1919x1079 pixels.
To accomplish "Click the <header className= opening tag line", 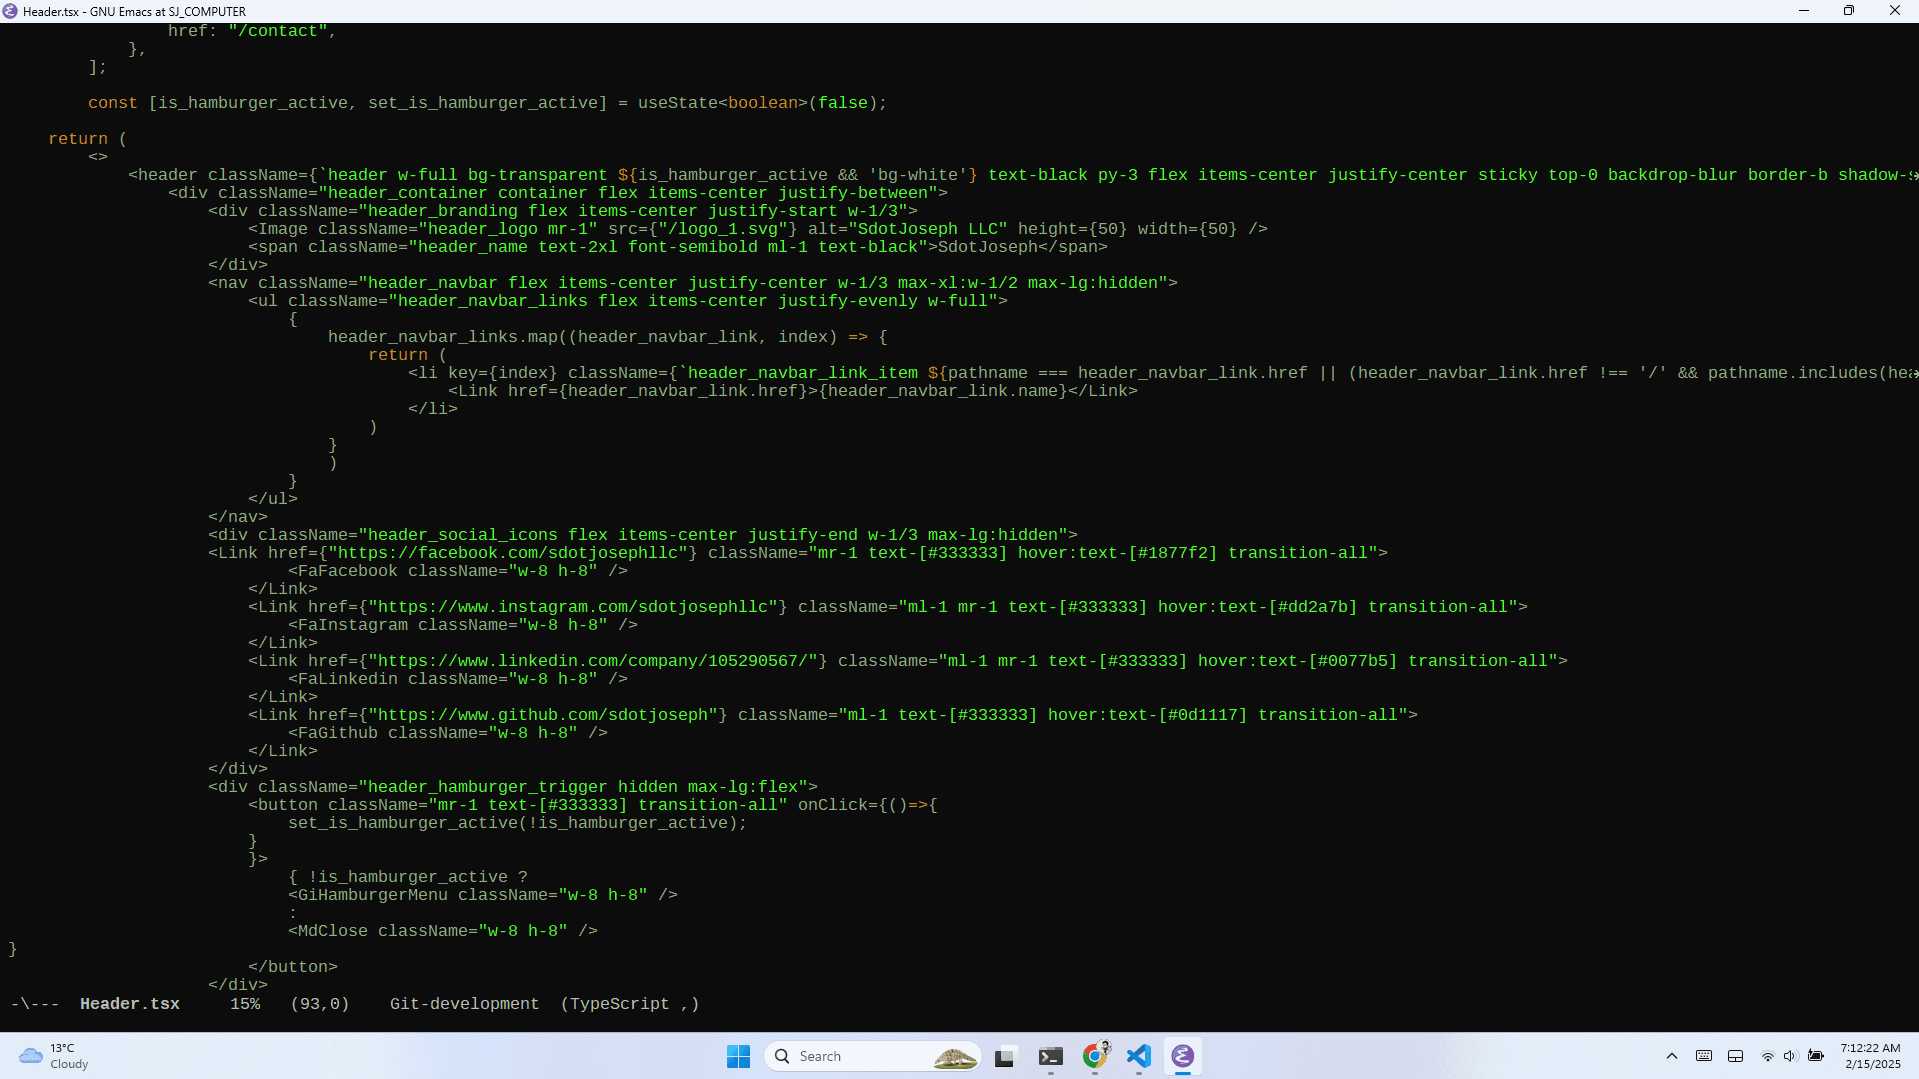I will point(1023,175).
